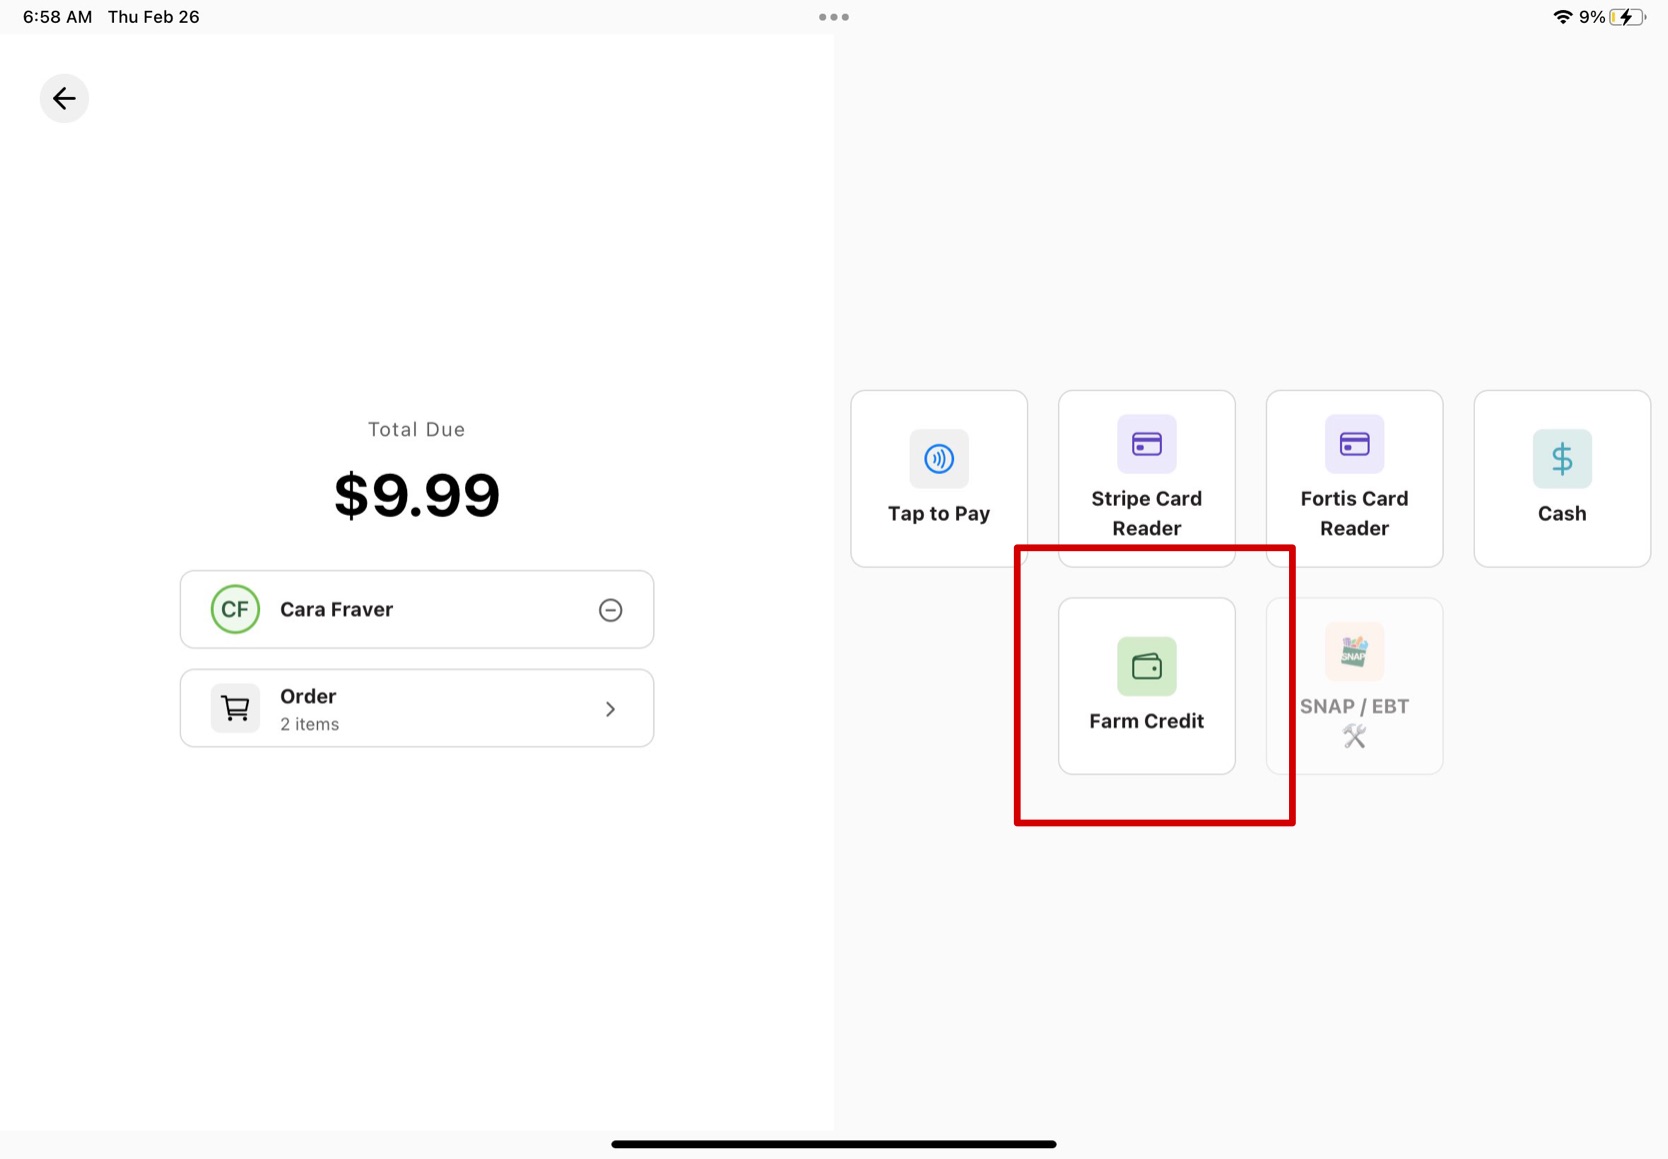Screen dimensions: 1668x1159
Task: Click the Farm Credit label
Action: [x=1146, y=721]
